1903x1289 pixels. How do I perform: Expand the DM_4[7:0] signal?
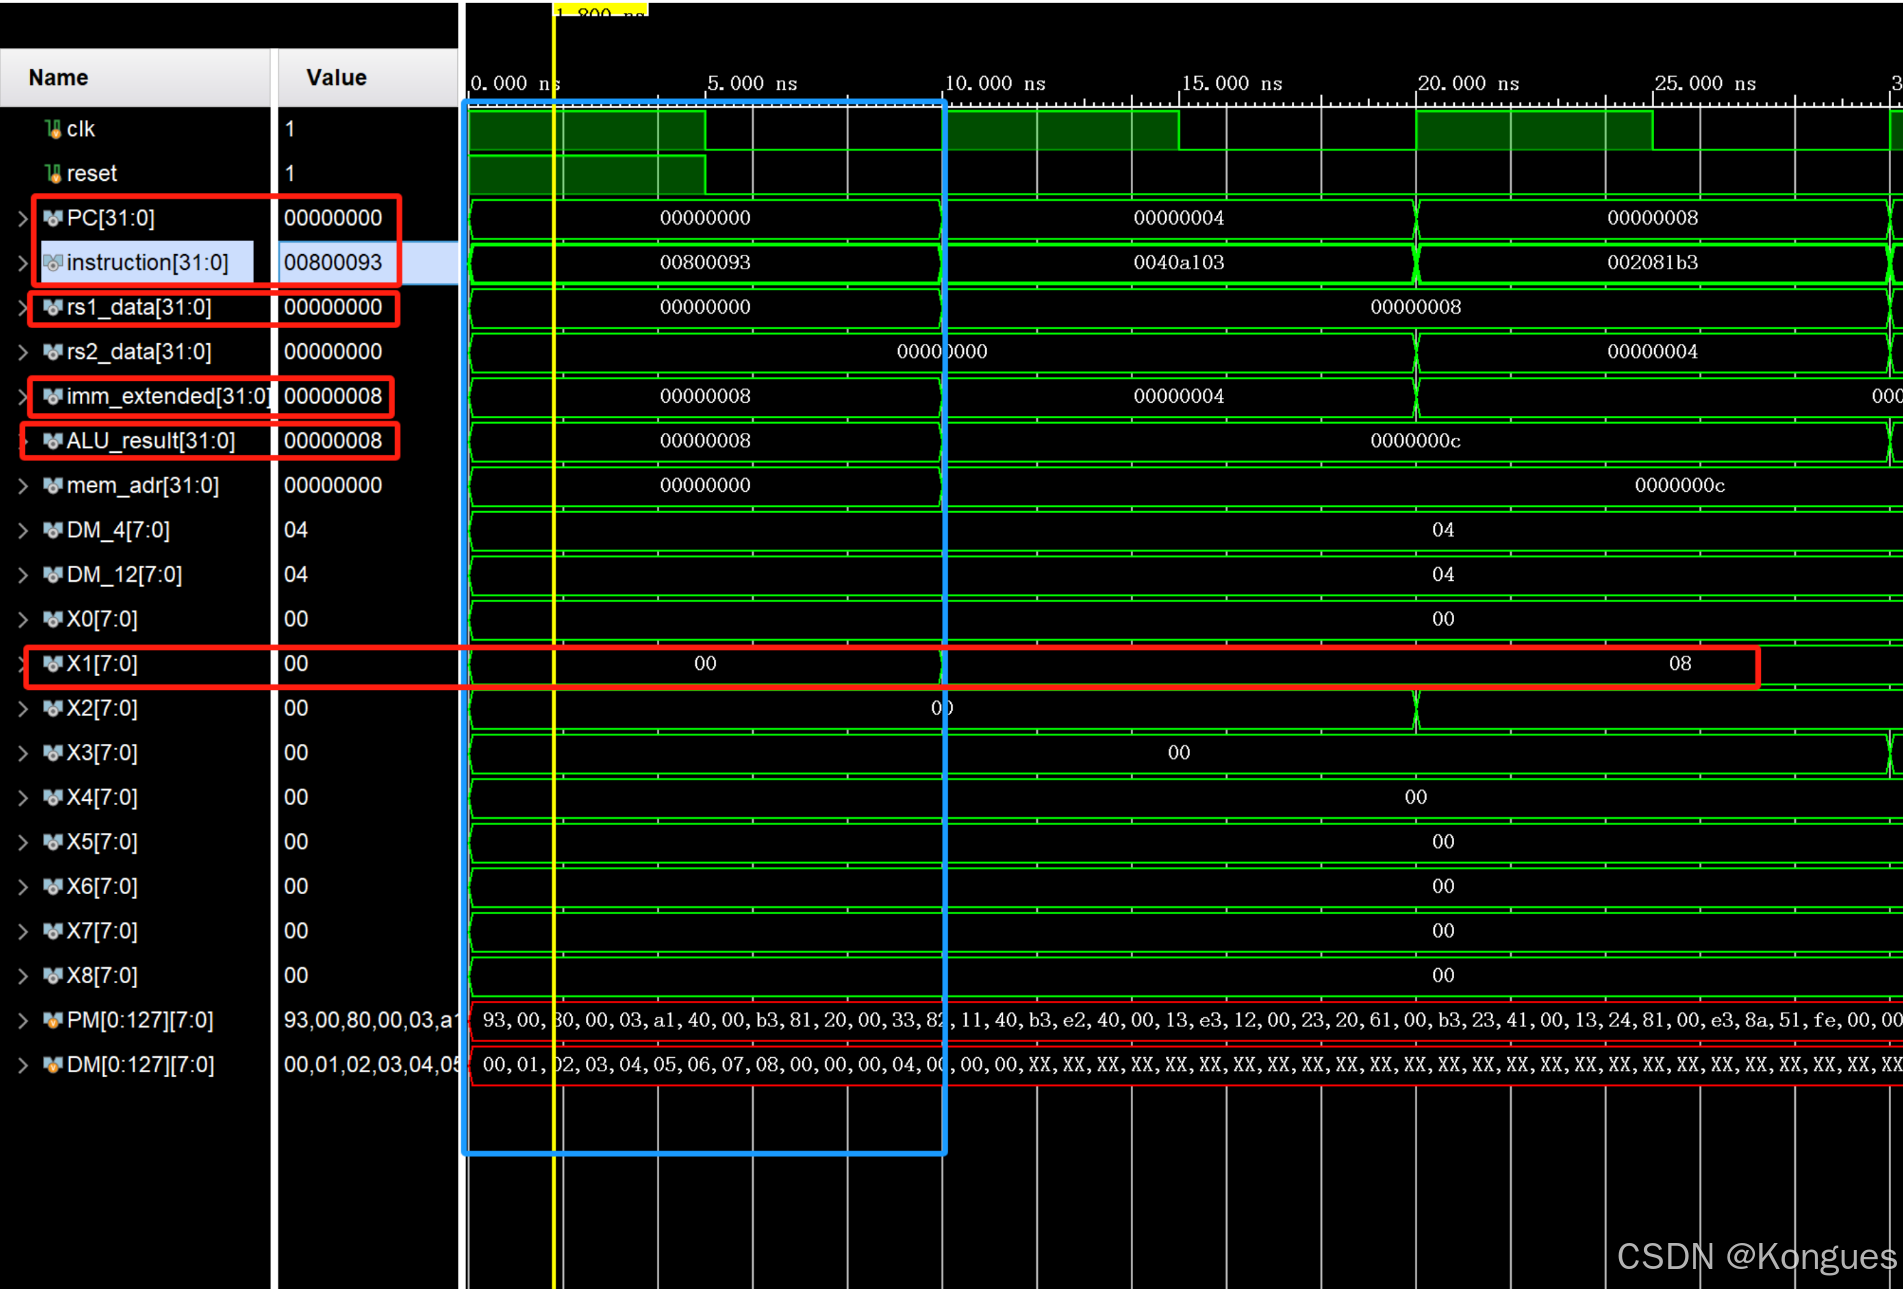22,530
